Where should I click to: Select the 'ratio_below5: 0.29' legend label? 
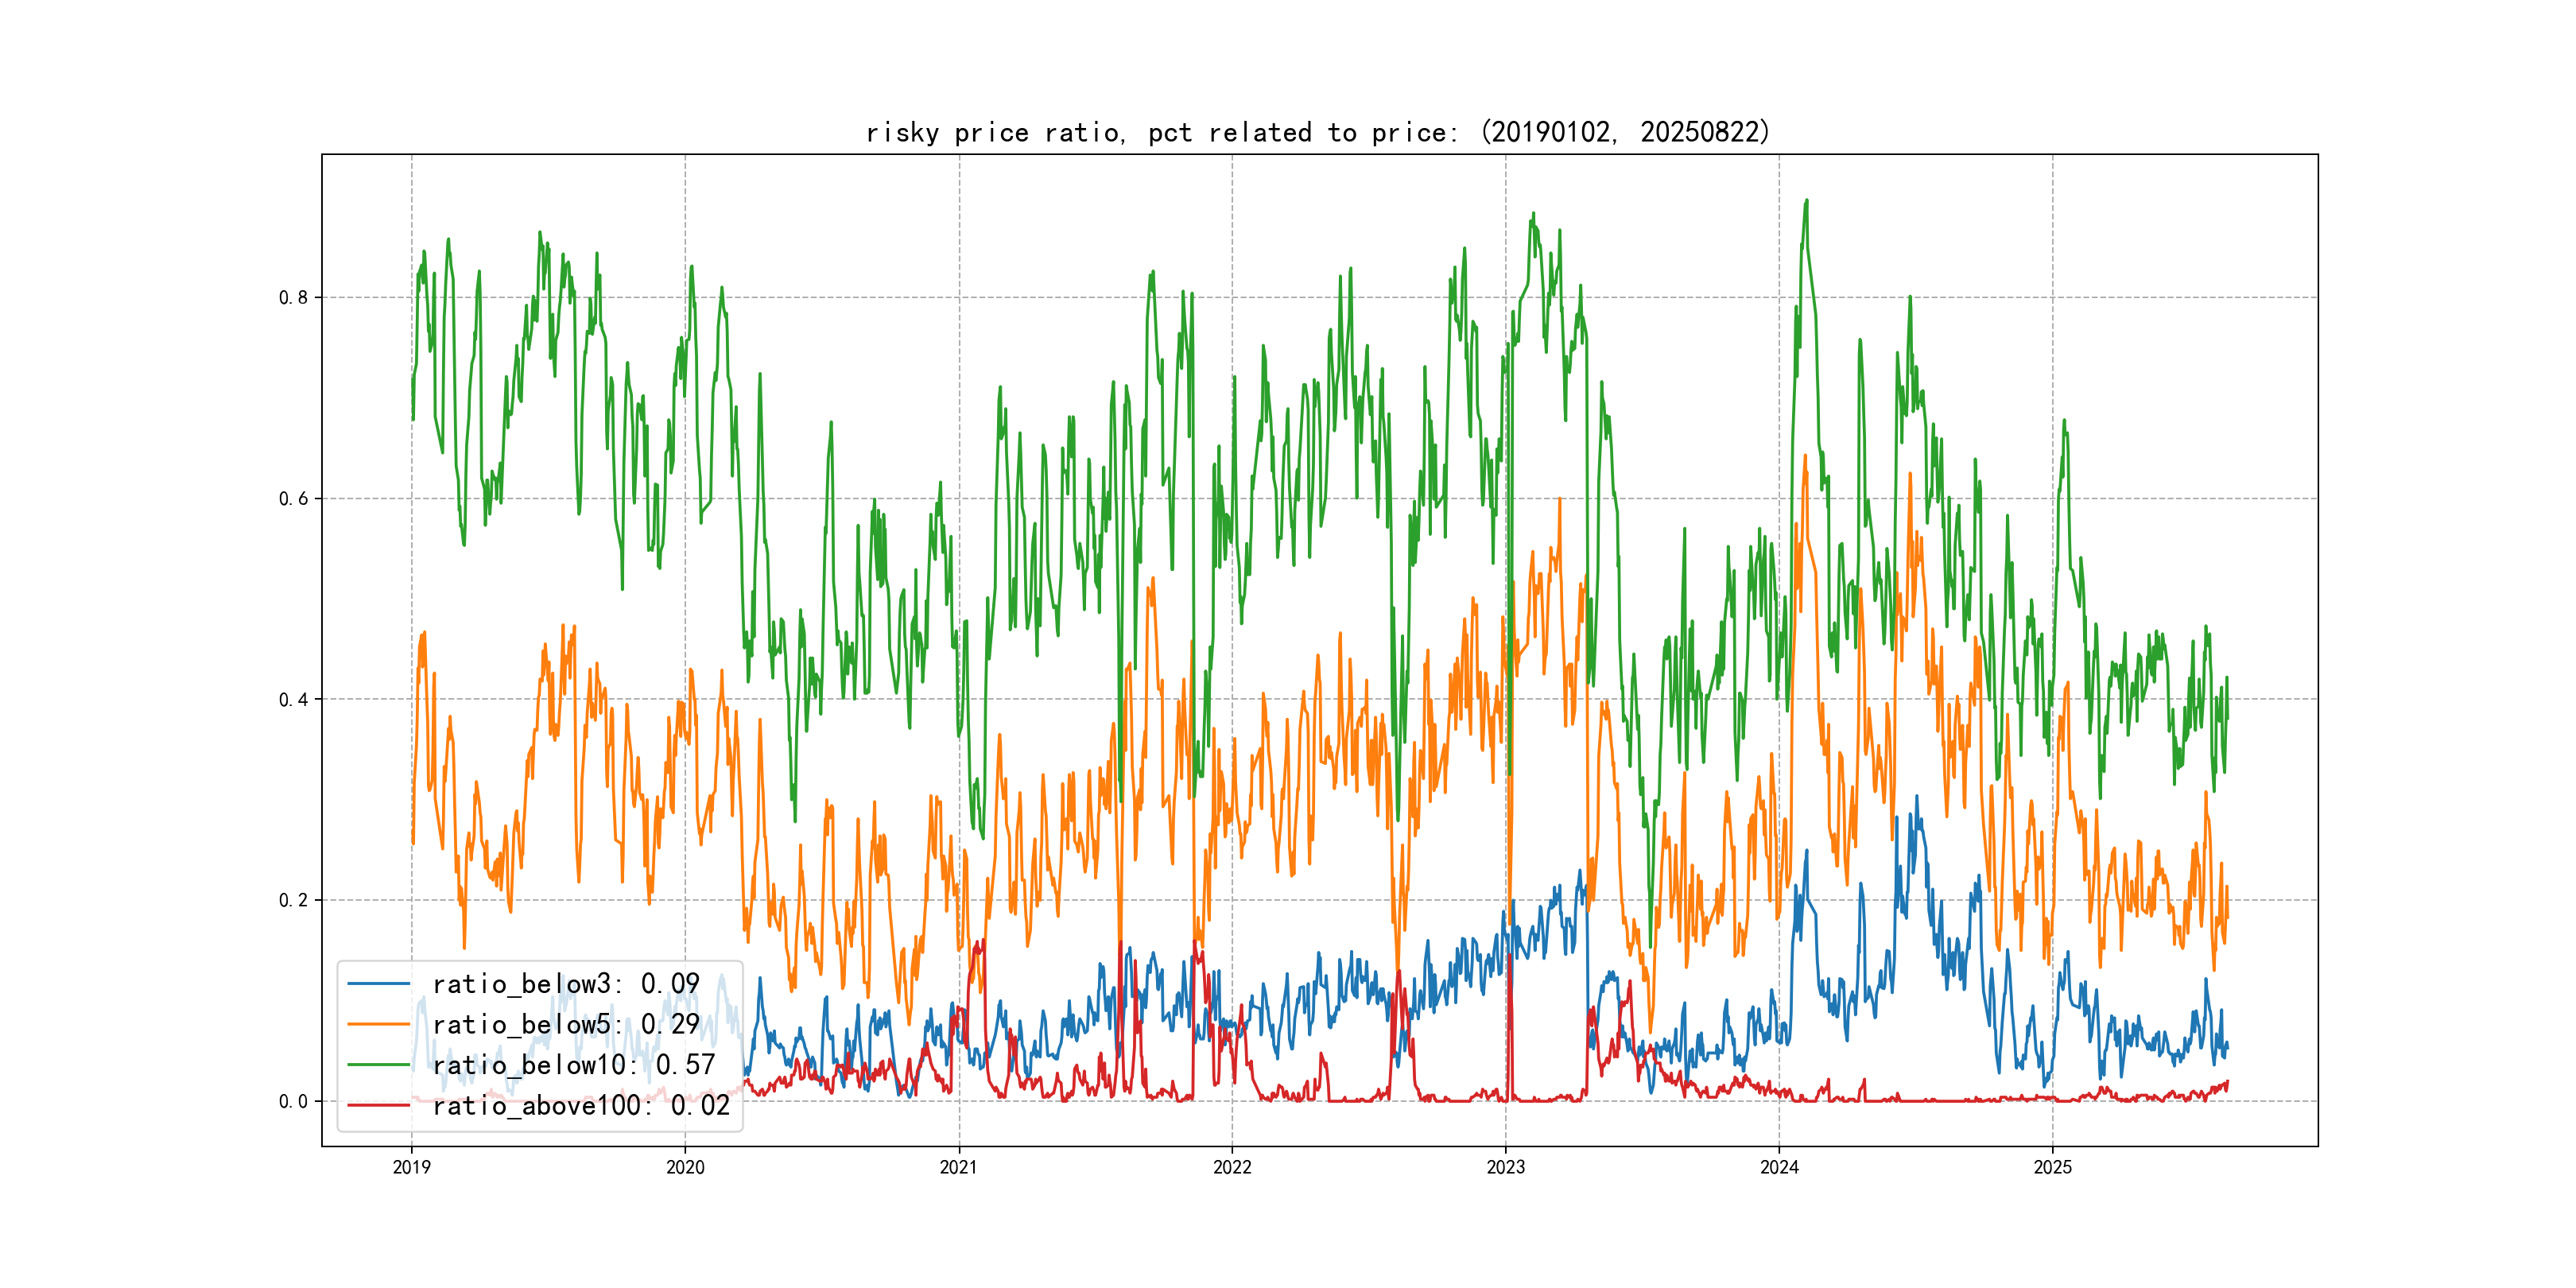coord(565,1024)
